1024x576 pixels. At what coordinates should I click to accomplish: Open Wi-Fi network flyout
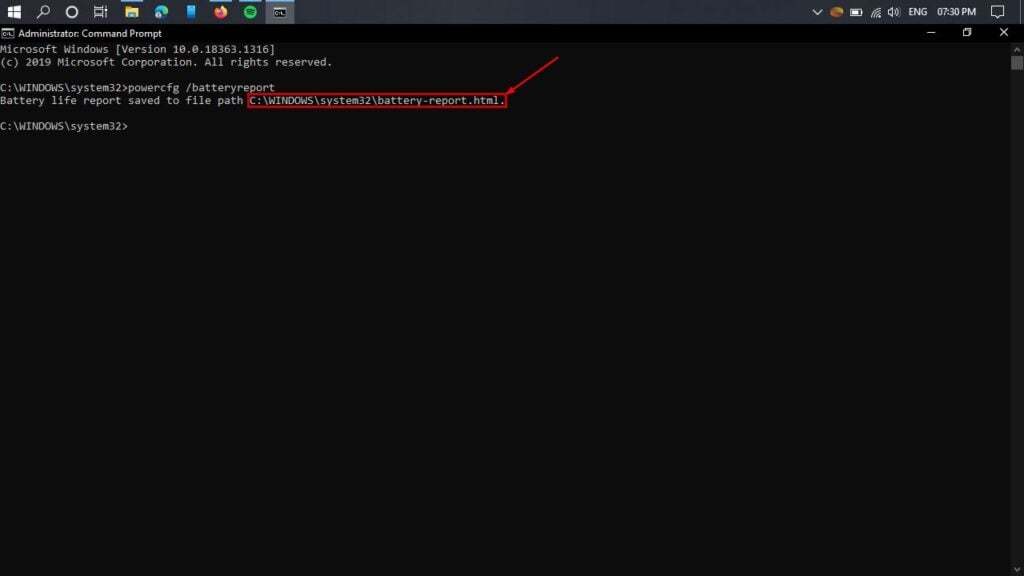click(876, 12)
